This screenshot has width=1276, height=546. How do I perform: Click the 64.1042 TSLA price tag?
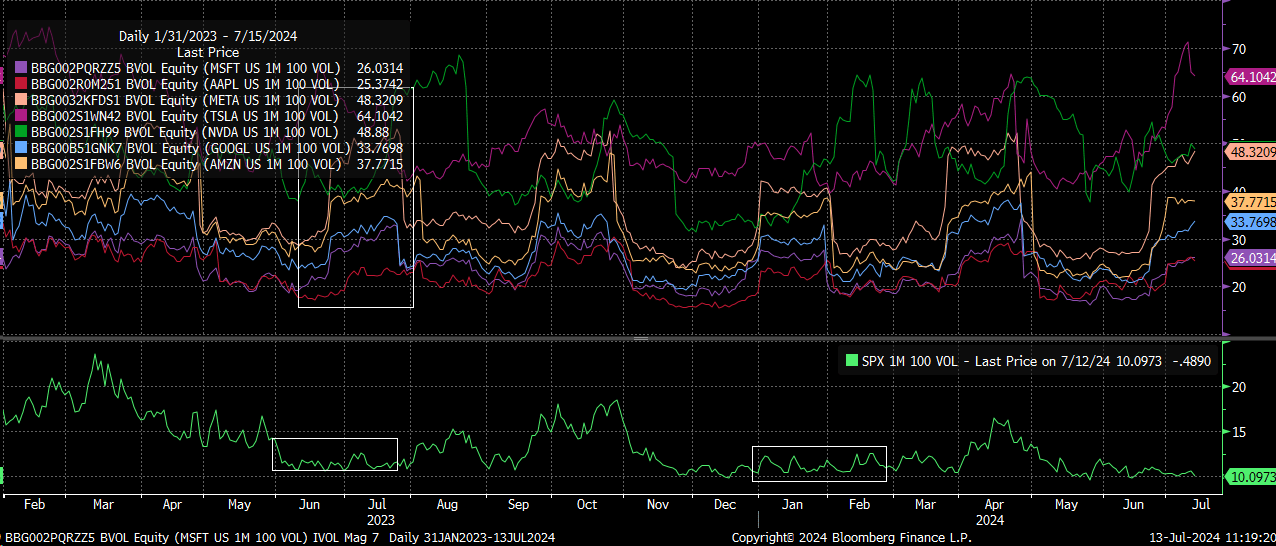click(x=1250, y=77)
